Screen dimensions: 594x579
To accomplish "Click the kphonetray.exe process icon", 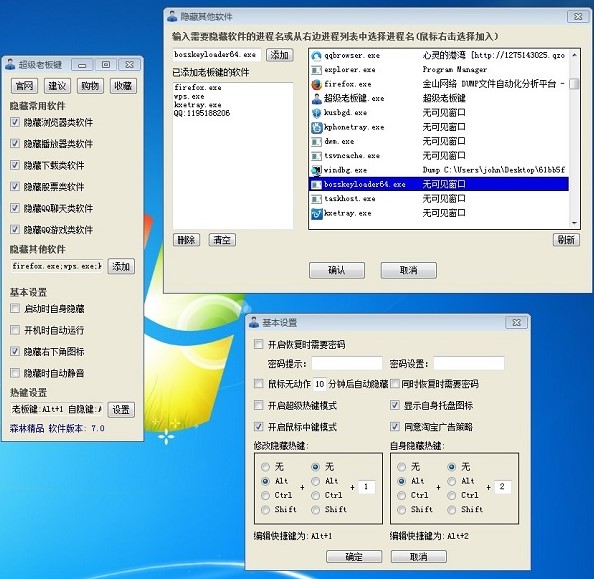I will click(x=316, y=127).
